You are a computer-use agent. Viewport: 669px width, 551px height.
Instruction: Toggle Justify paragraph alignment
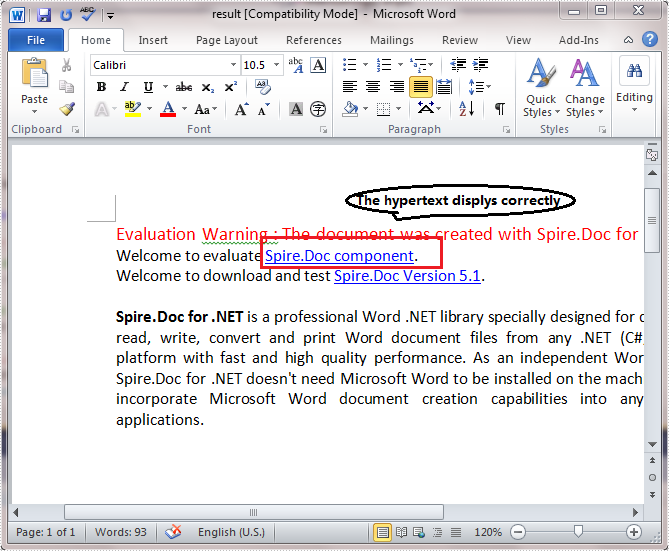click(421, 87)
